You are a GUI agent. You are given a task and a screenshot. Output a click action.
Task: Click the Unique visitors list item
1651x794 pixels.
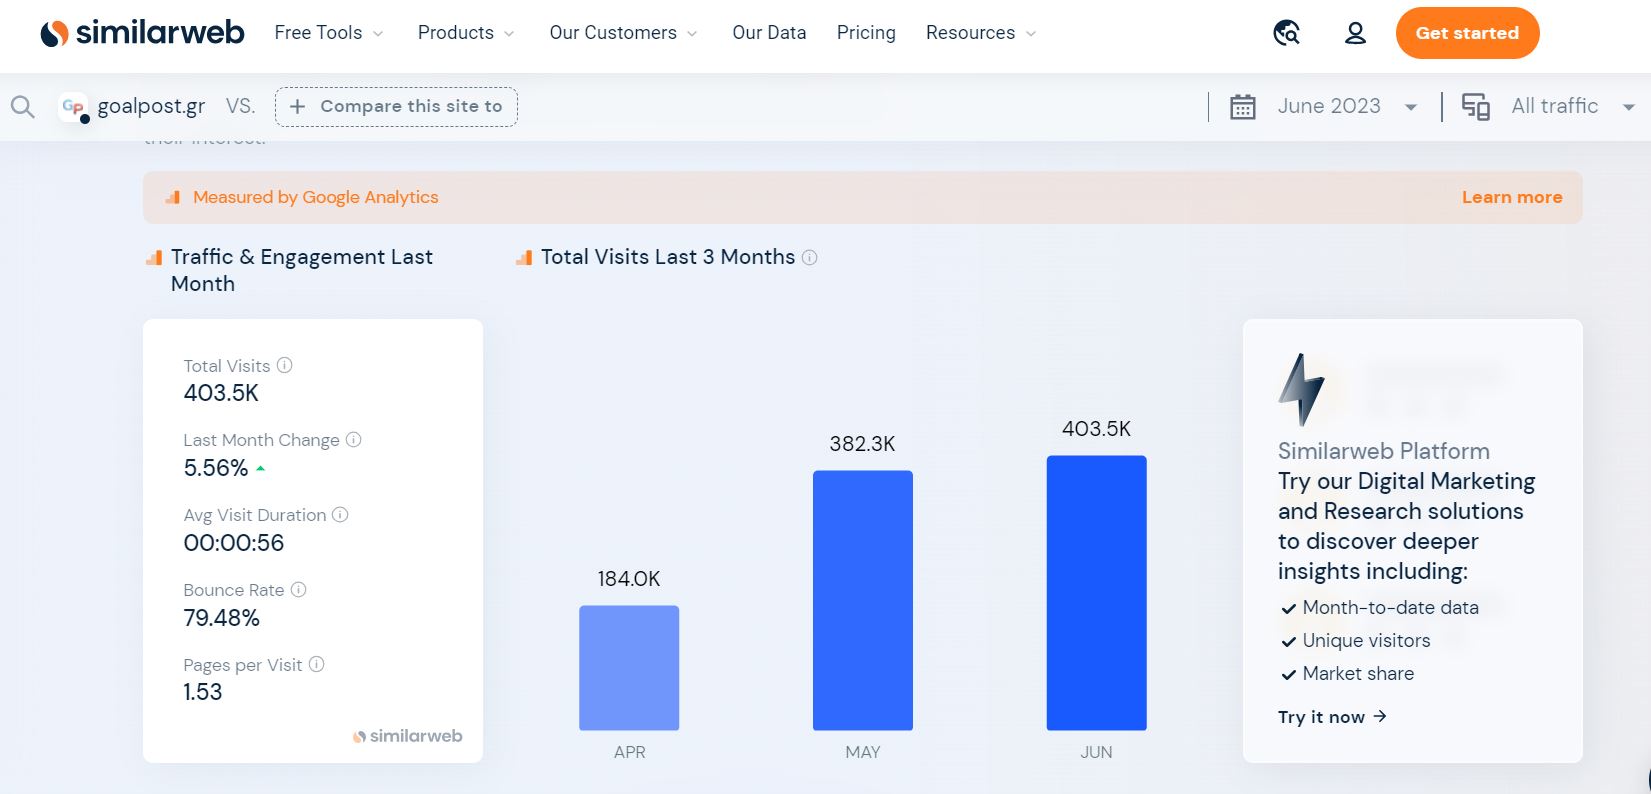pos(1356,640)
